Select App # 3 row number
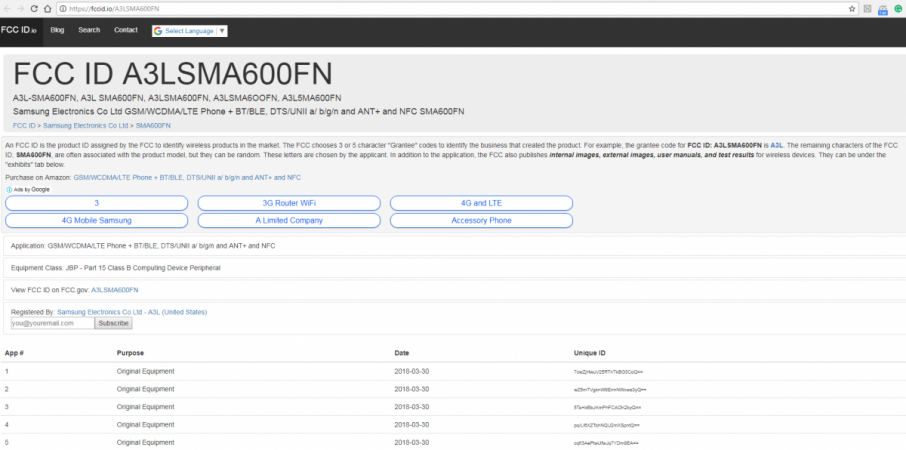906x450 pixels. (7, 407)
